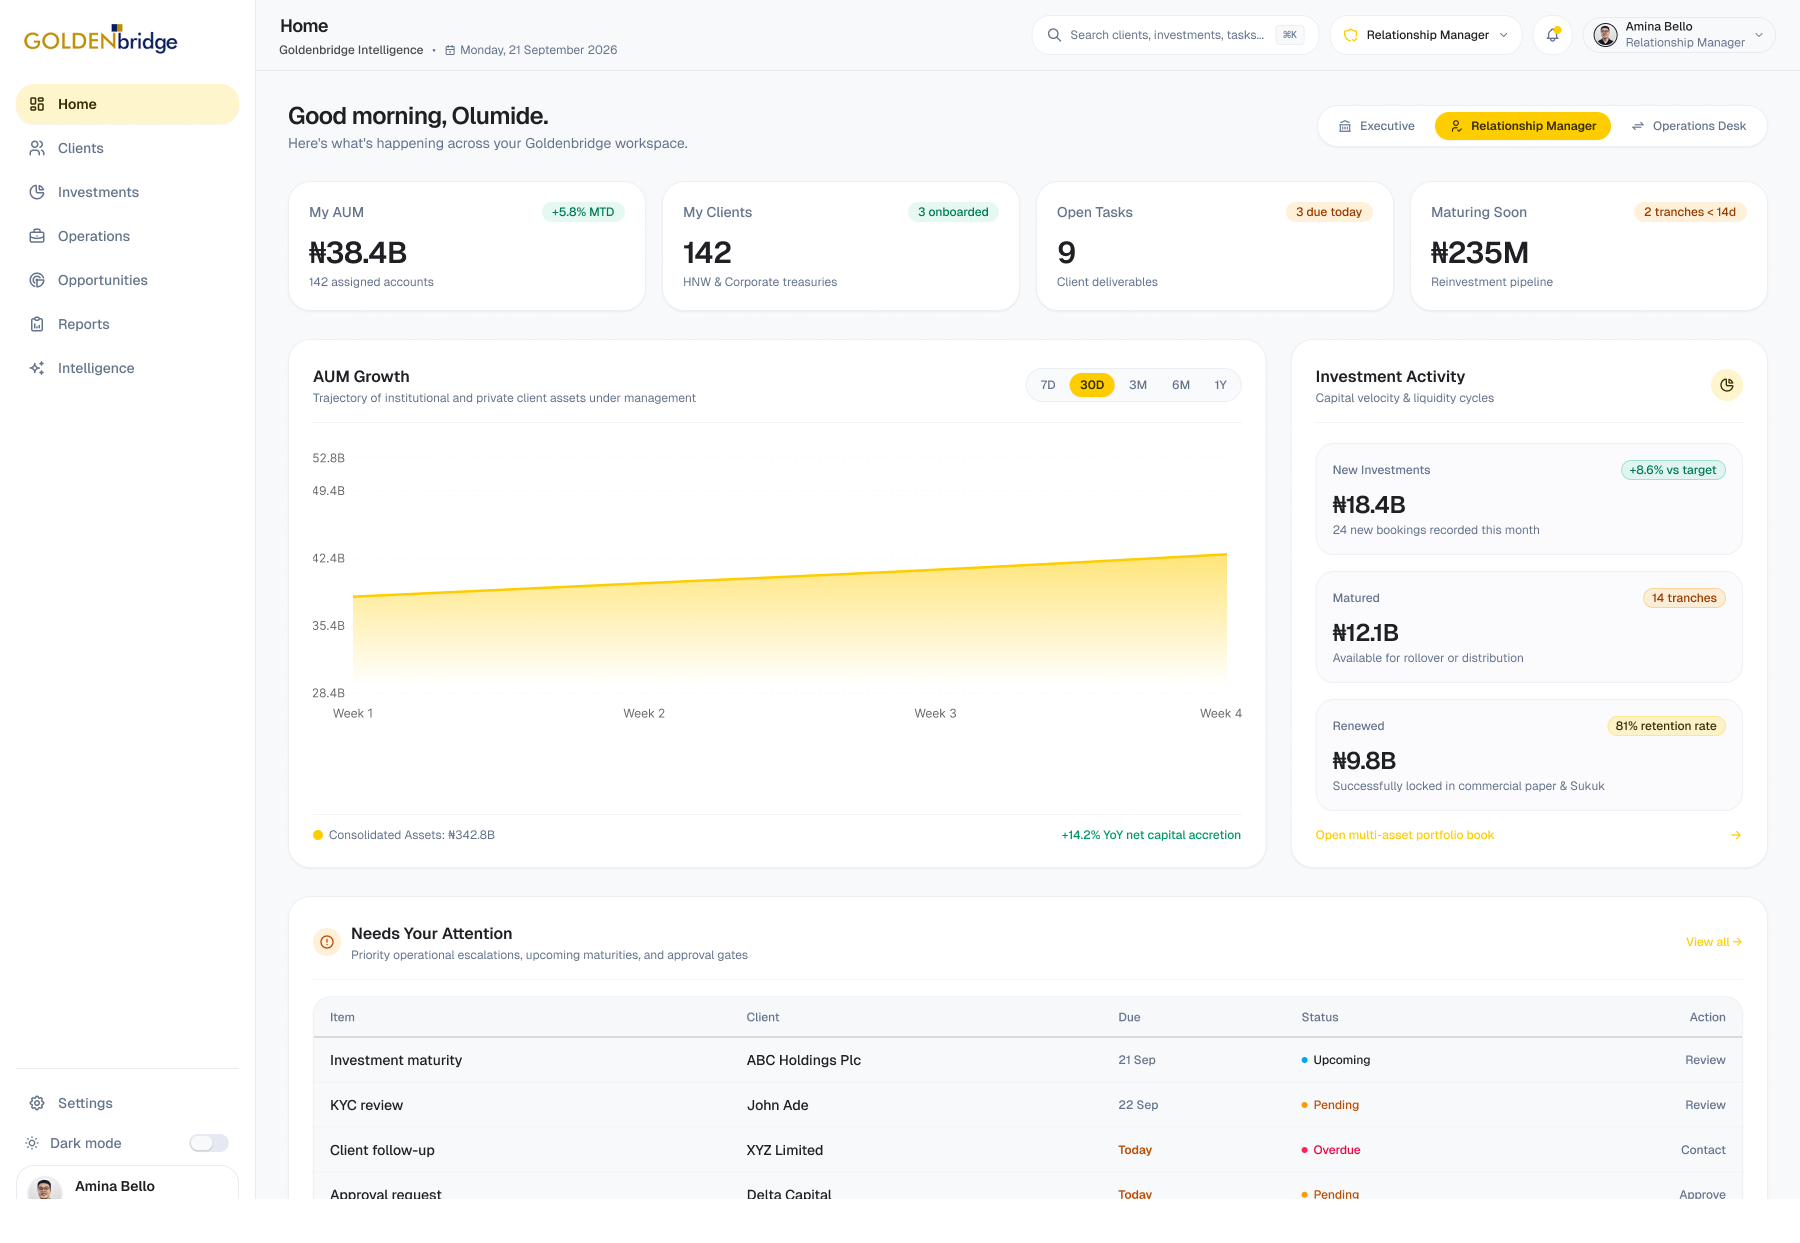Switch to the Operations Desk view tab
The width and height of the screenshot is (1800, 1243).
point(1688,126)
